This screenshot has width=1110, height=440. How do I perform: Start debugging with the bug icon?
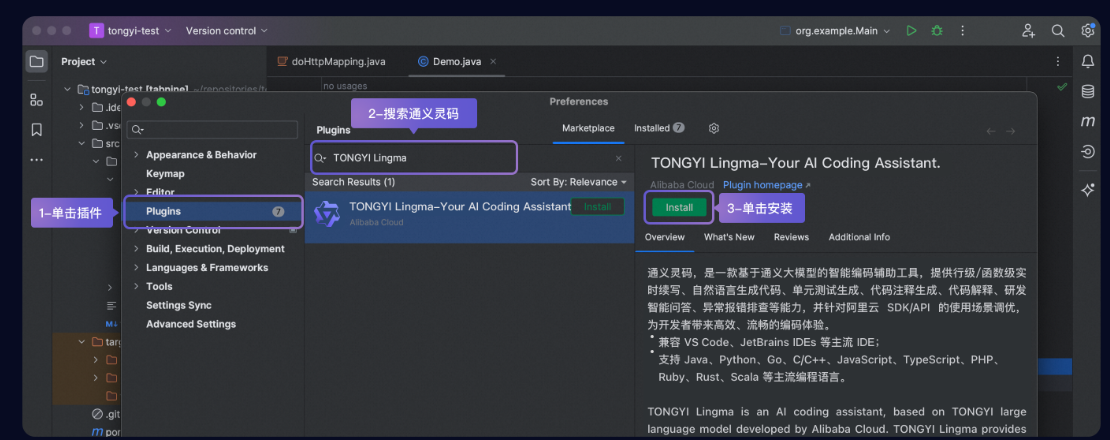click(x=937, y=30)
